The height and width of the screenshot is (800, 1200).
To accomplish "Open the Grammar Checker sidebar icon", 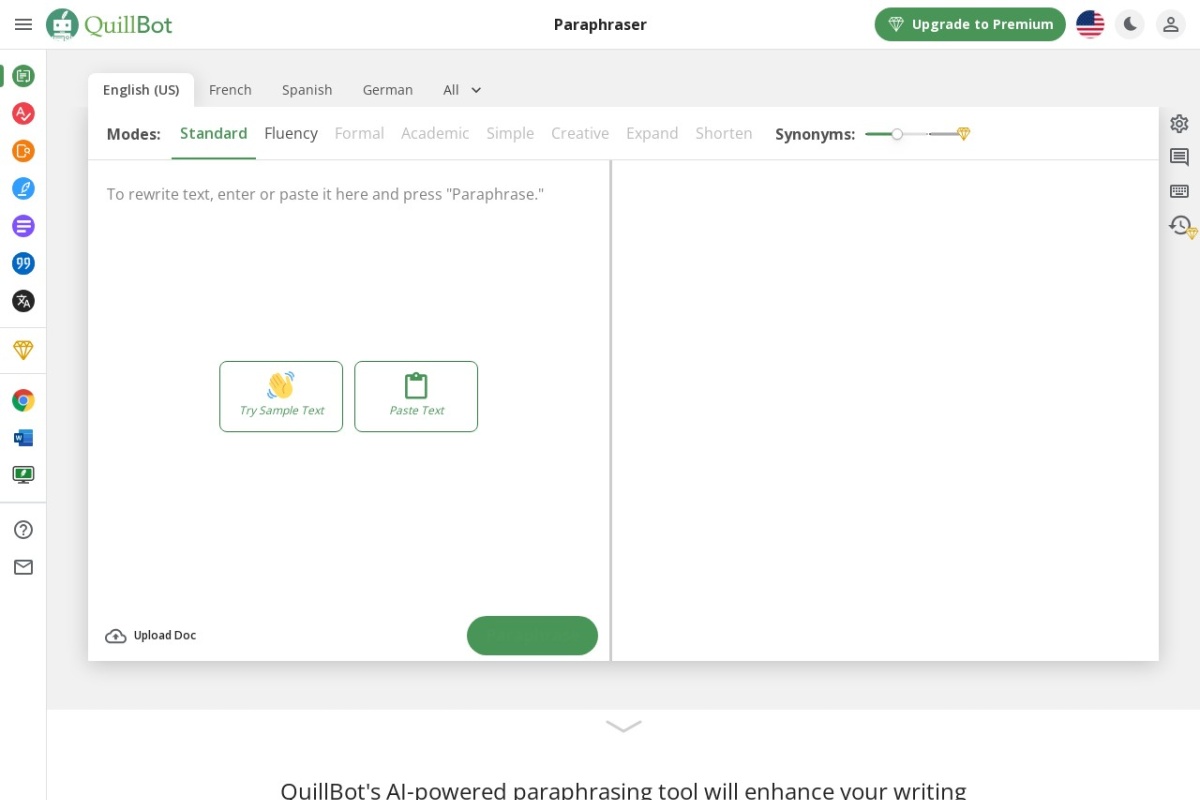I will (x=23, y=113).
